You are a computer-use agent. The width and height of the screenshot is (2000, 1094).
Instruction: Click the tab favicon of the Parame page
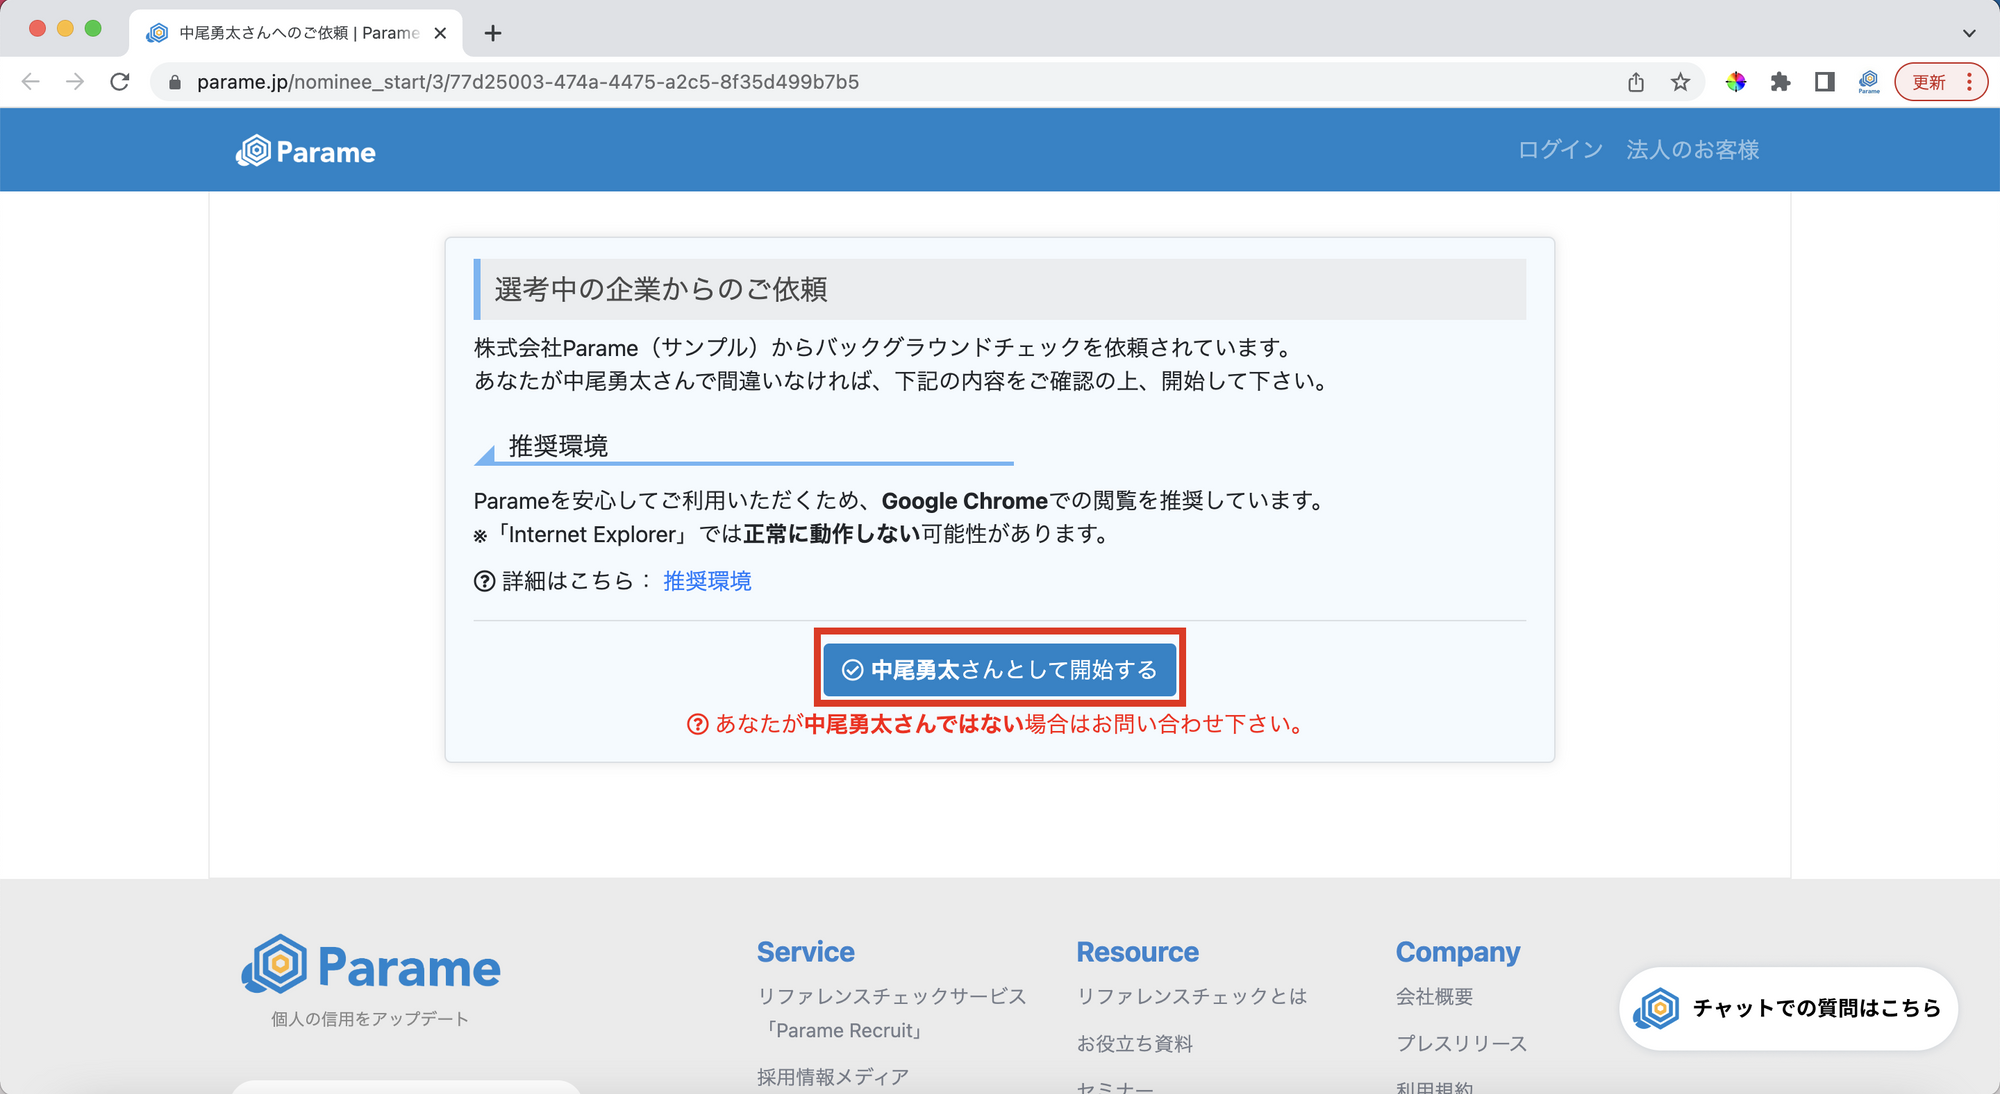(157, 33)
